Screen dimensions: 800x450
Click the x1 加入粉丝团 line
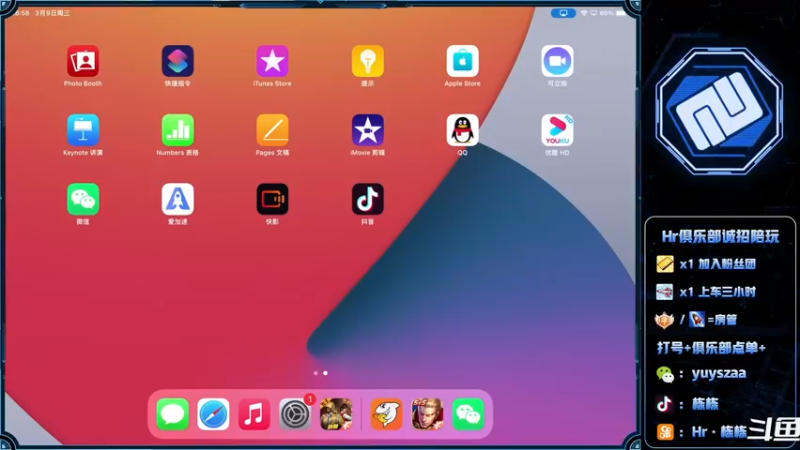706,264
